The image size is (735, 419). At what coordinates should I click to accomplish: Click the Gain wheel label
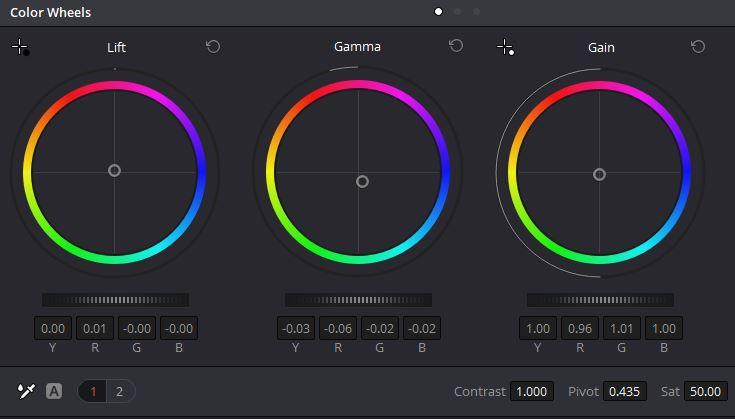tap(601, 47)
